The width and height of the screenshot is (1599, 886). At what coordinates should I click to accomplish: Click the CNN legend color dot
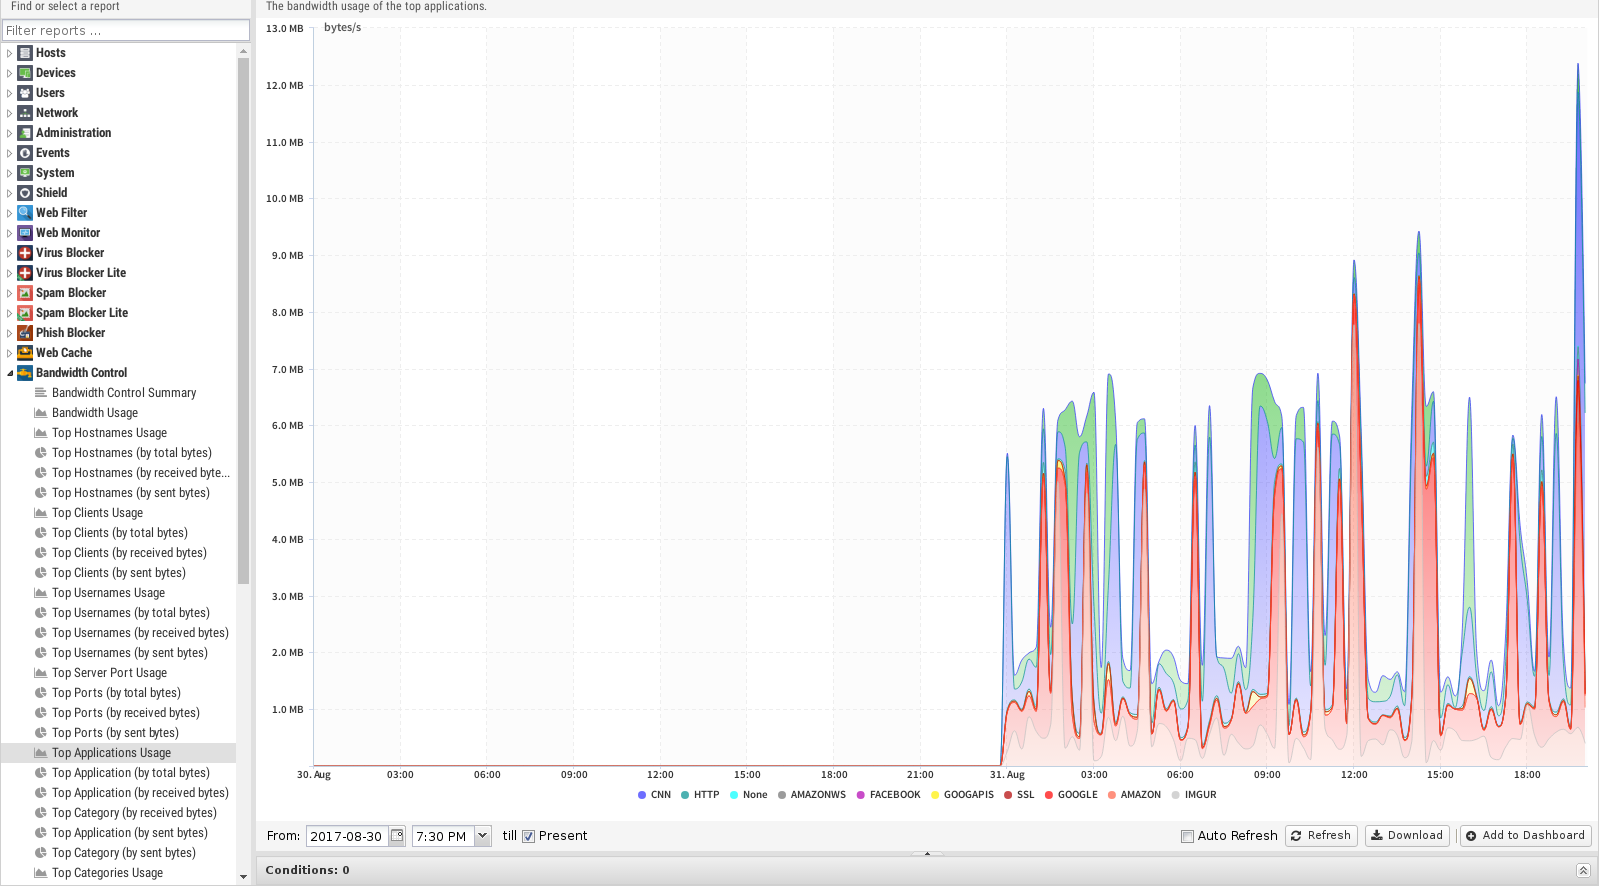click(642, 795)
